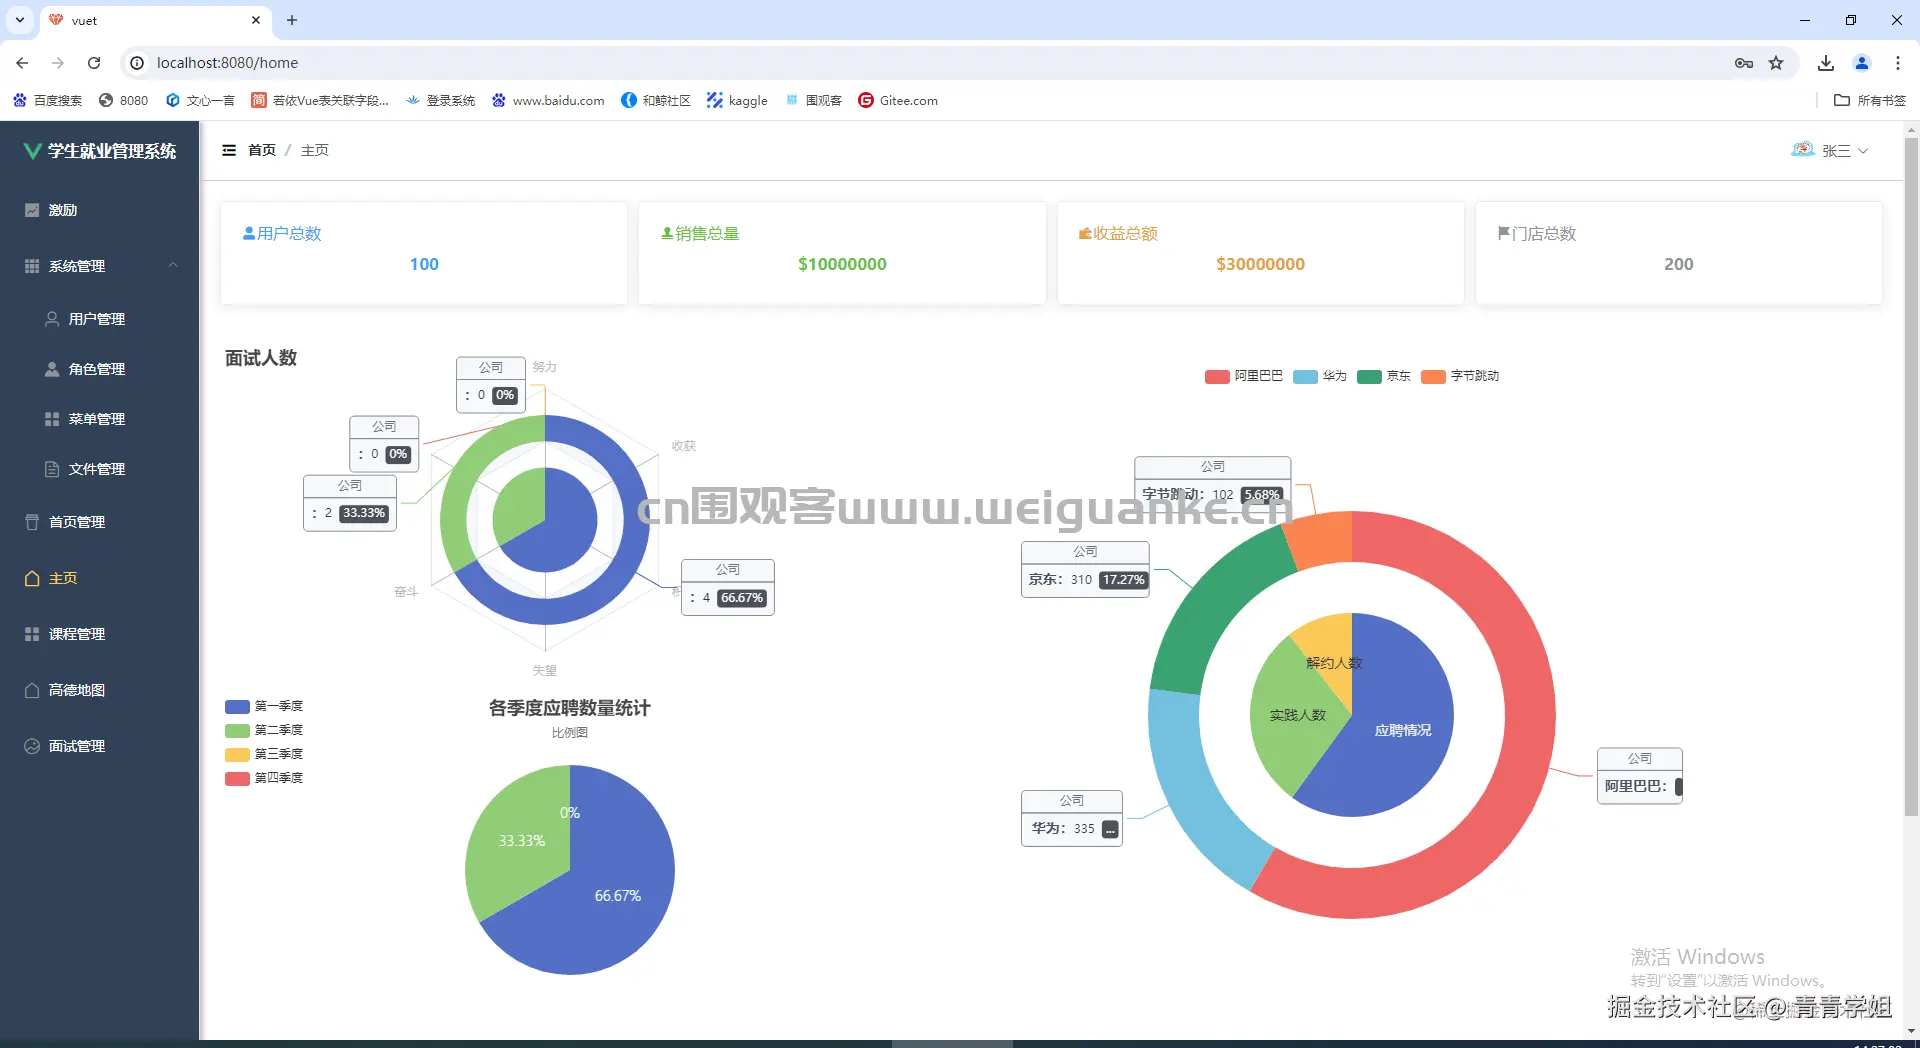Click the 应聘情况 pie slice
The image size is (1920, 1048).
pos(1402,730)
